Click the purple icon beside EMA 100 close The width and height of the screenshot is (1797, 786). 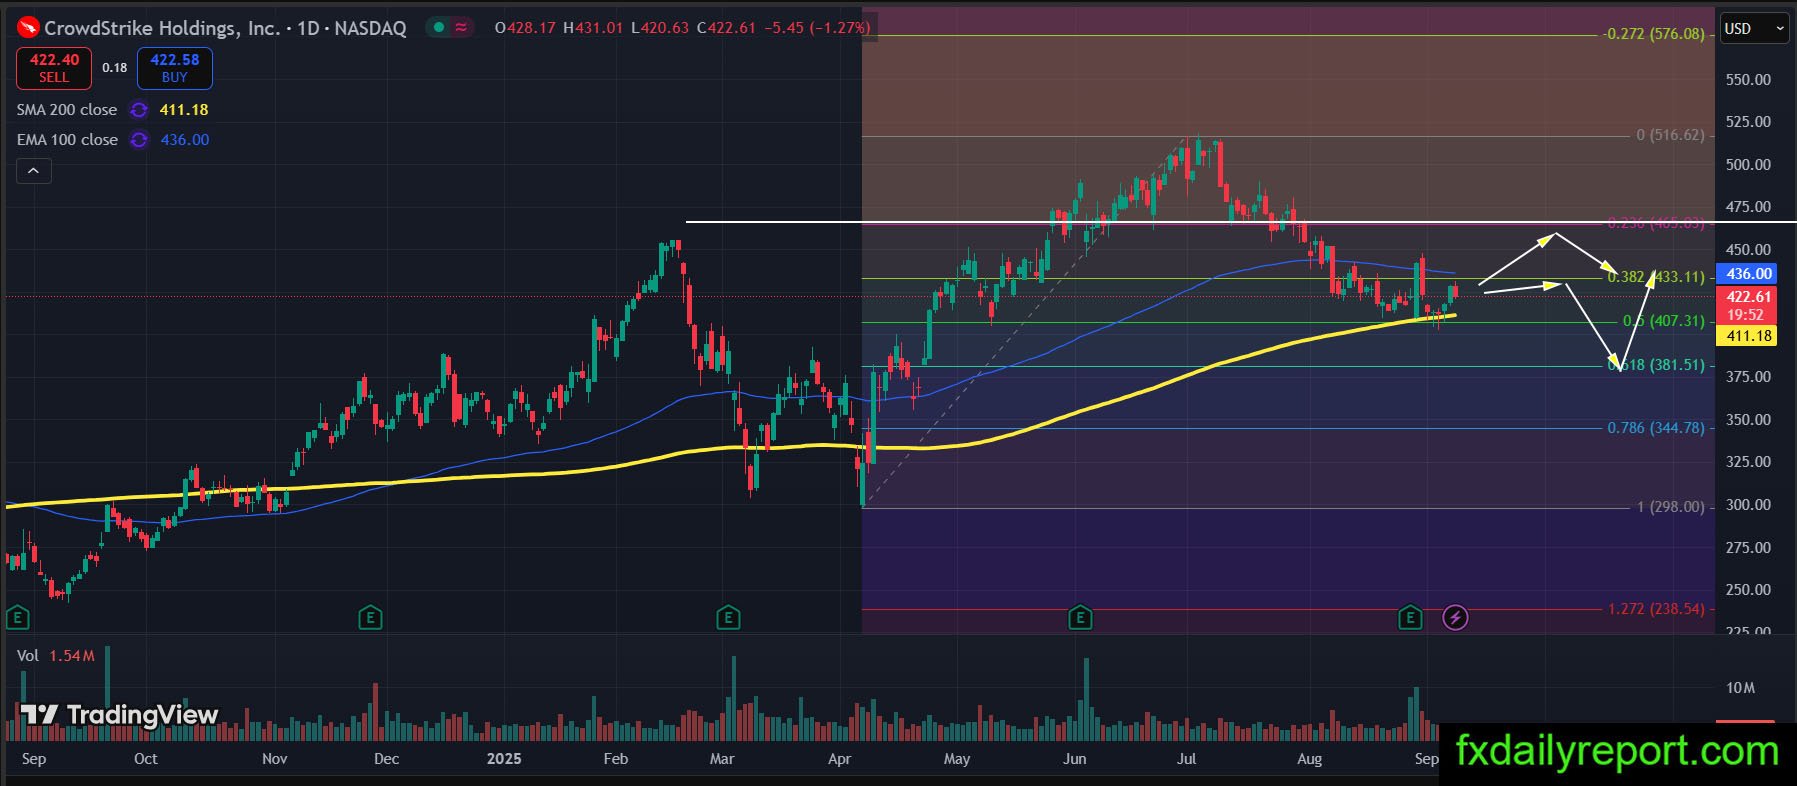(x=139, y=140)
